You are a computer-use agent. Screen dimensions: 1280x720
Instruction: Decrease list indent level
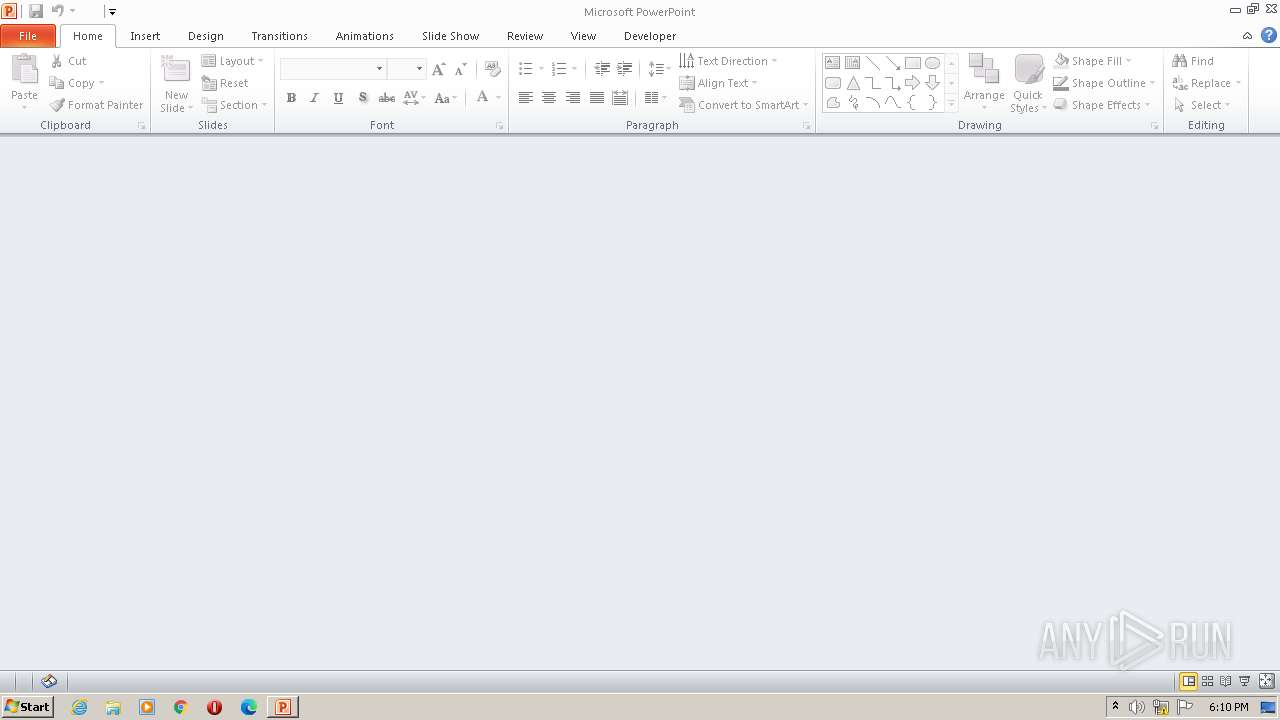click(602, 69)
